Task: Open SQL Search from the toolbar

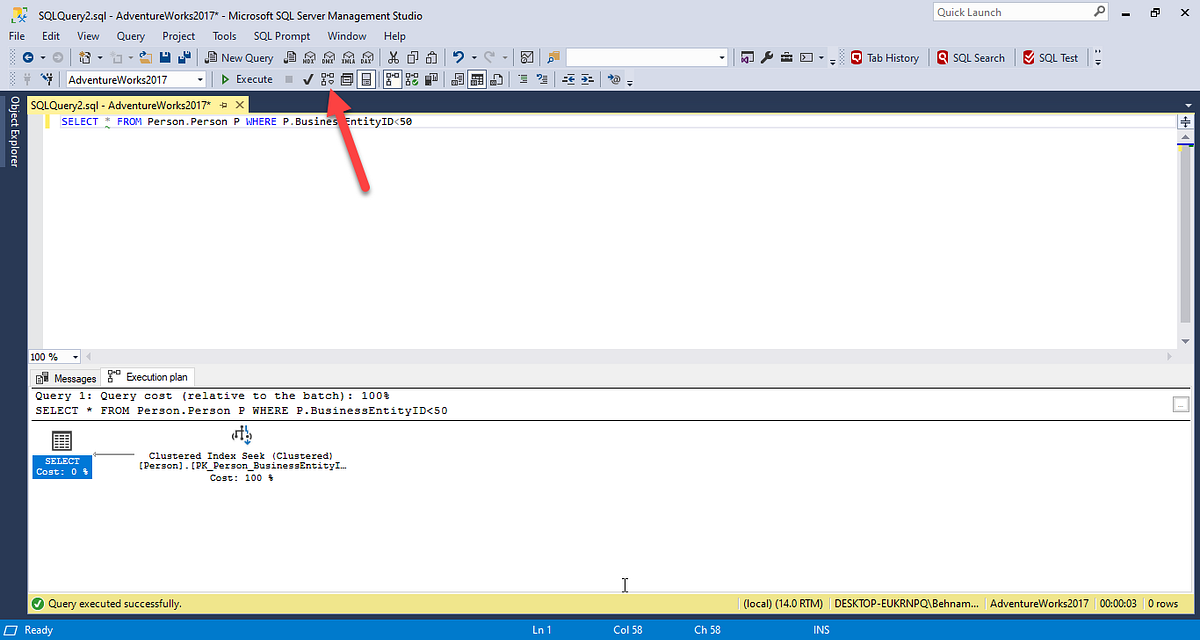Action: 971,57
